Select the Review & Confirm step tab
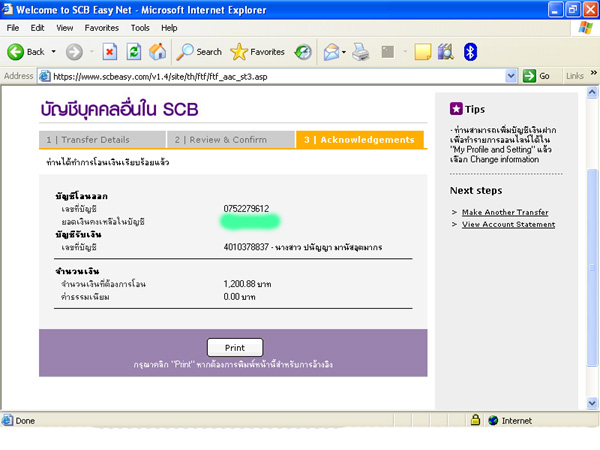 pos(231,140)
